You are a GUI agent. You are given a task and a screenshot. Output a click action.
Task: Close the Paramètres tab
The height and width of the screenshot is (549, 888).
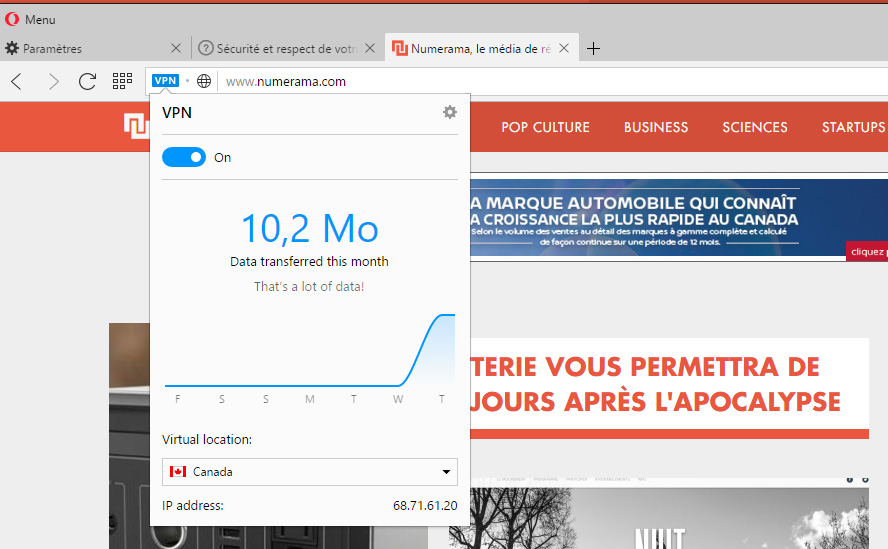click(x=176, y=49)
